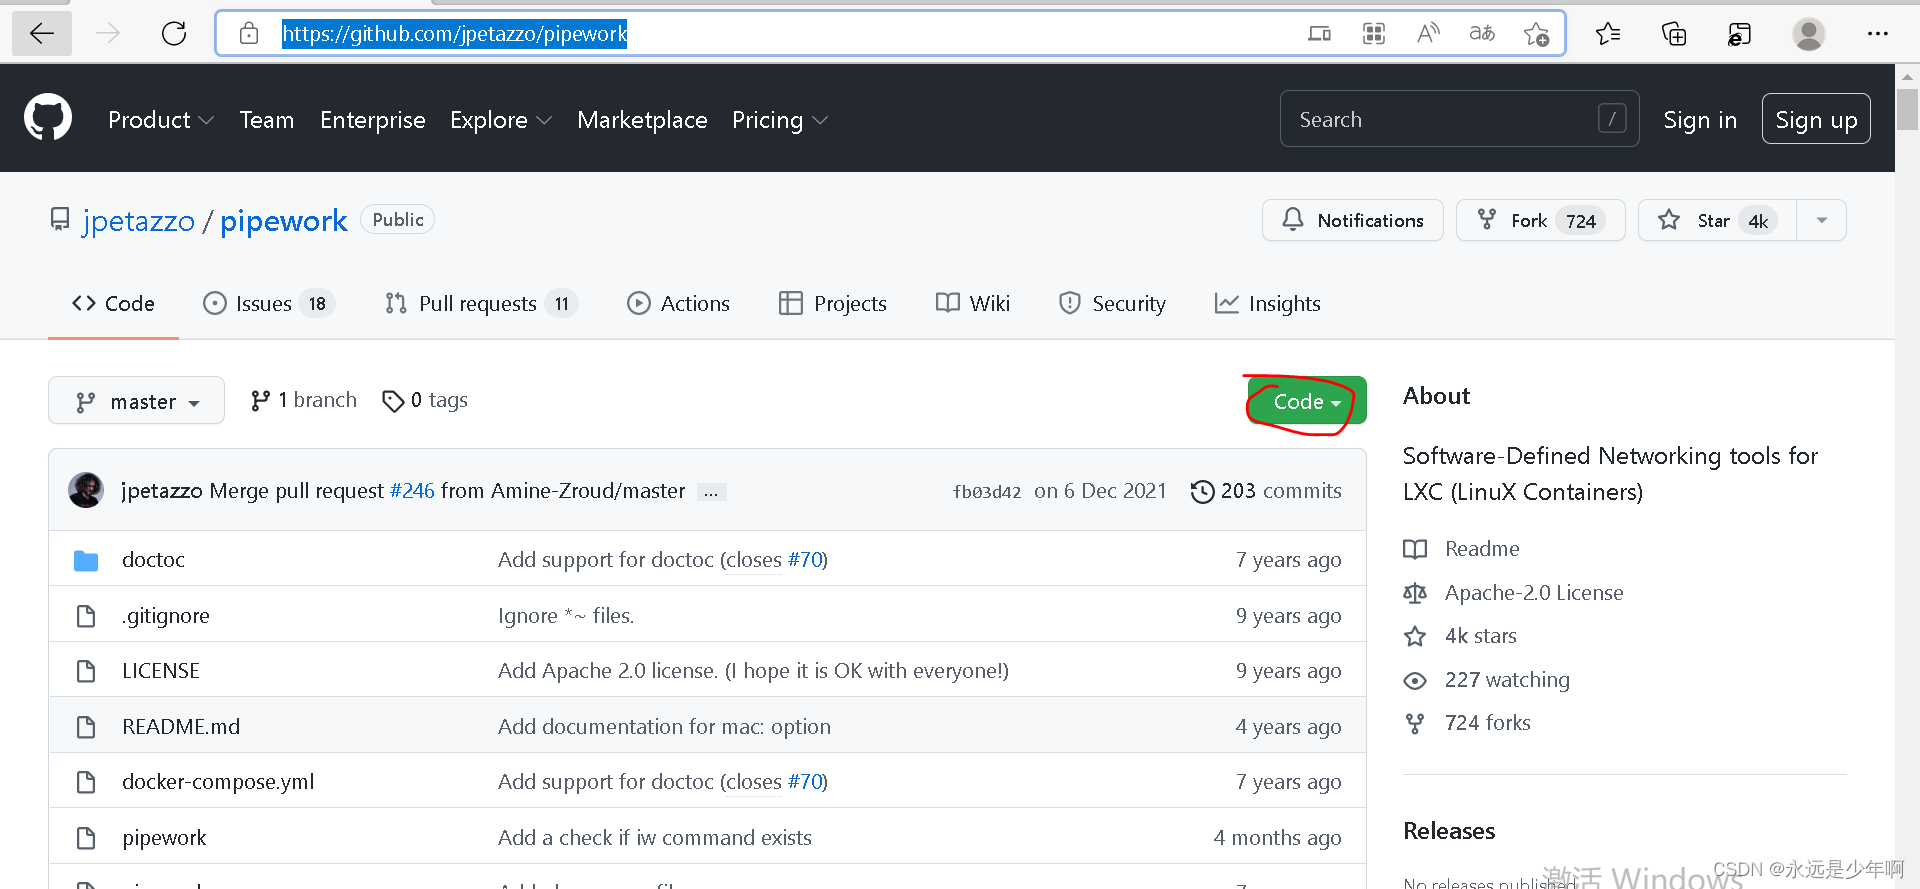Expand the Explore menu

pos(501,120)
